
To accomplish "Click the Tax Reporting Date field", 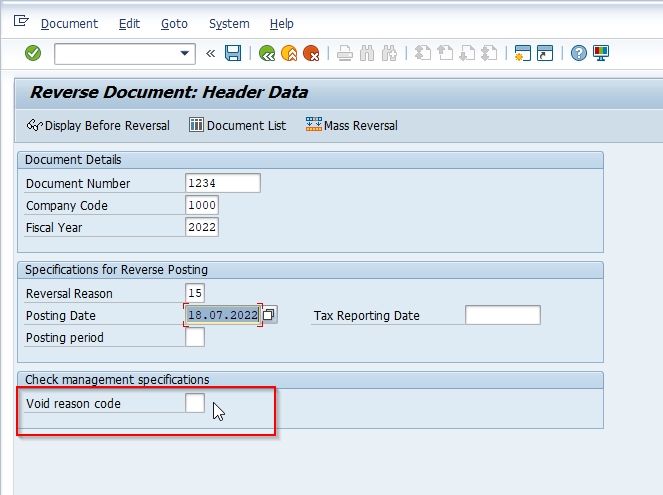I will tap(502, 315).
